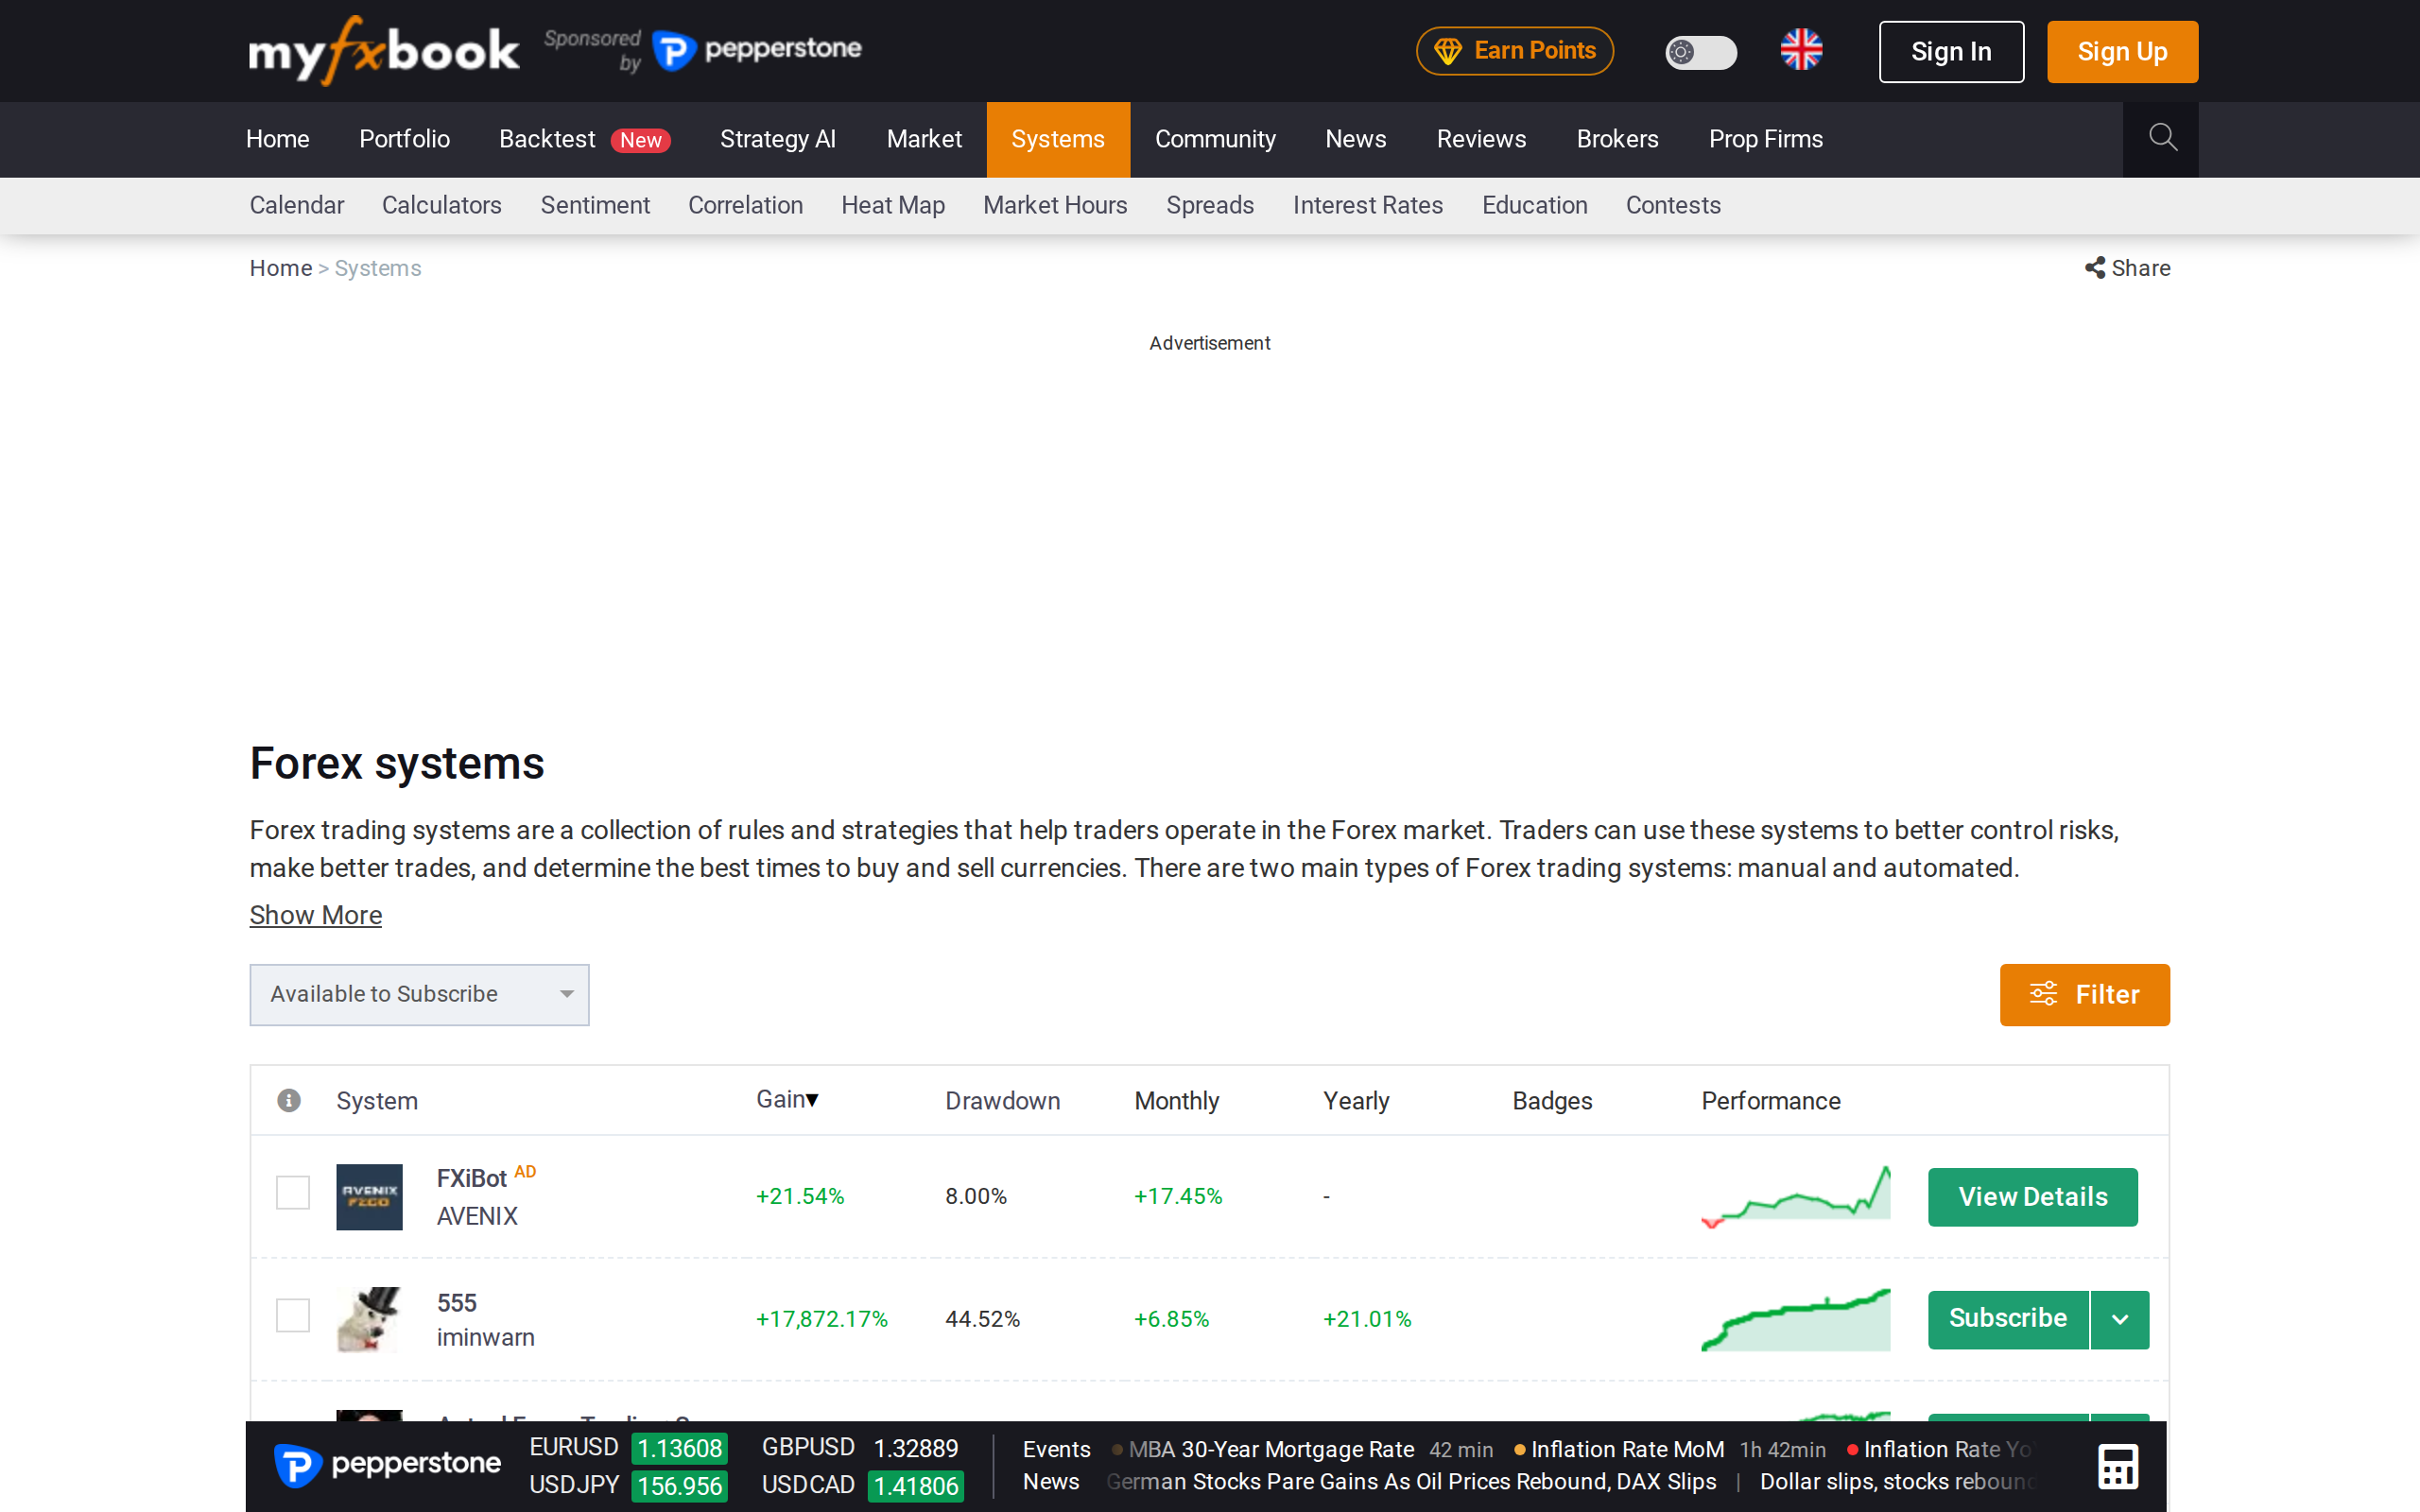Open the Spreads link
Screen dimensions: 2420x1512
point(1210,205)
